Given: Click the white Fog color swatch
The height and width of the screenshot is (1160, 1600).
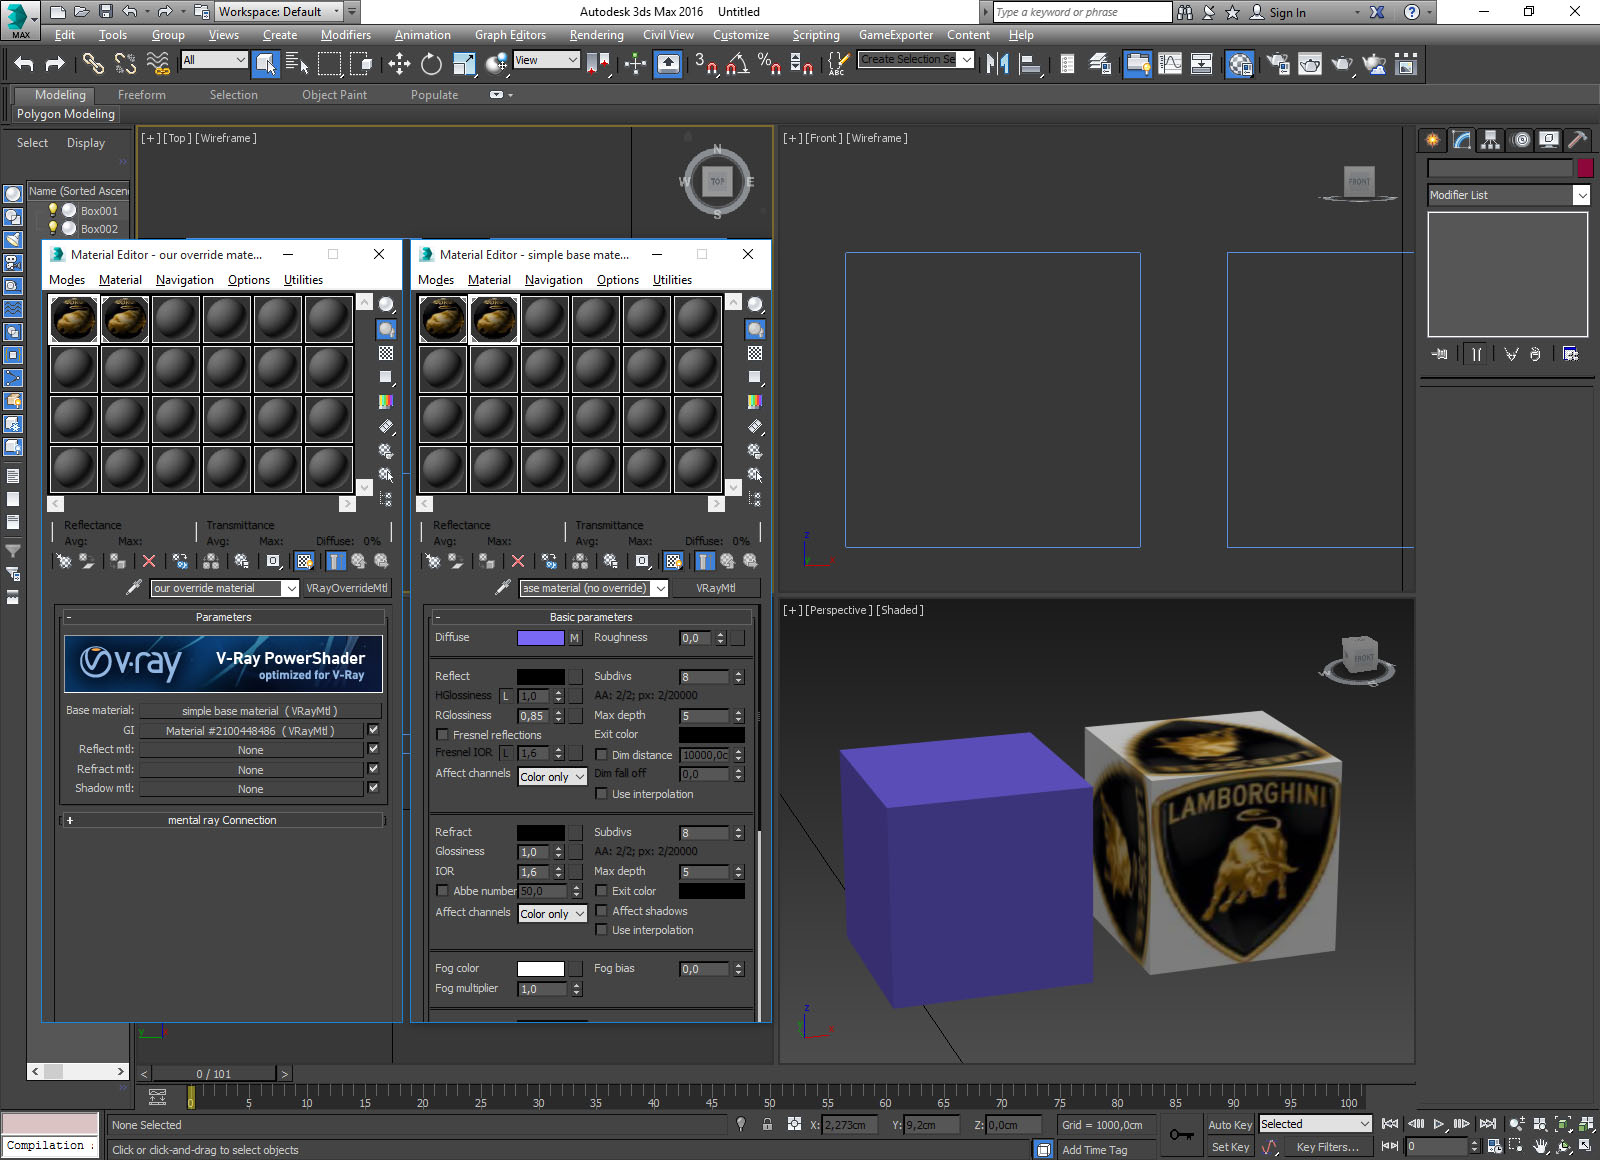Looking at the screenshot, I should pyautogui.click(x=540, y=969).
